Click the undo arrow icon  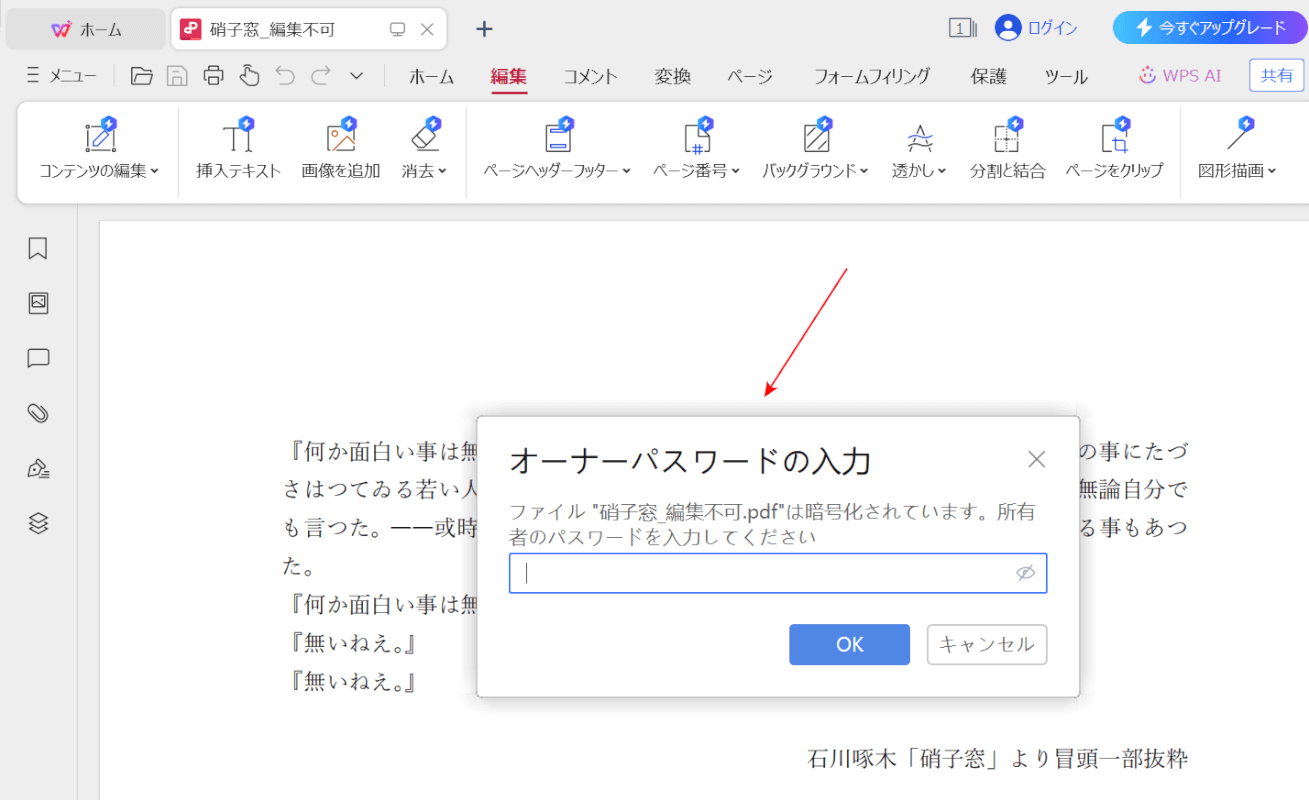[285, 76]
